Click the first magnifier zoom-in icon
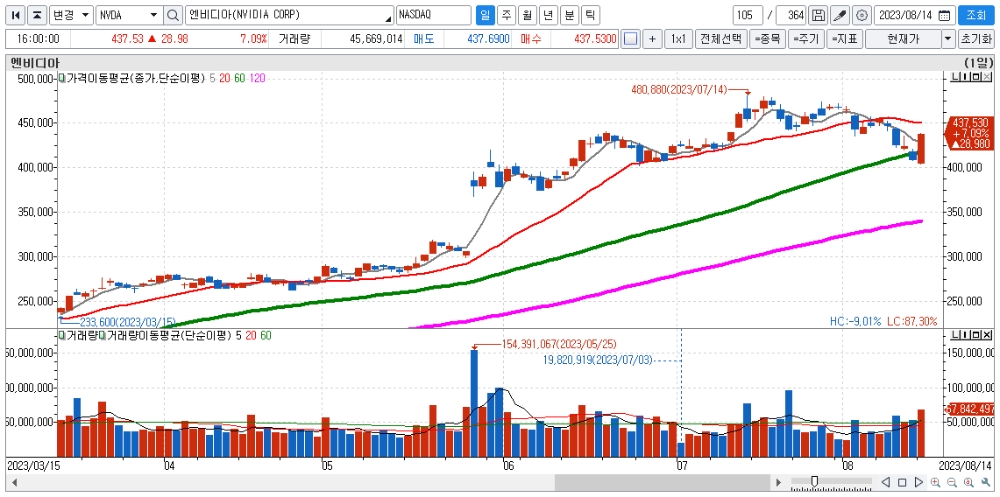 tap(936, 482)
